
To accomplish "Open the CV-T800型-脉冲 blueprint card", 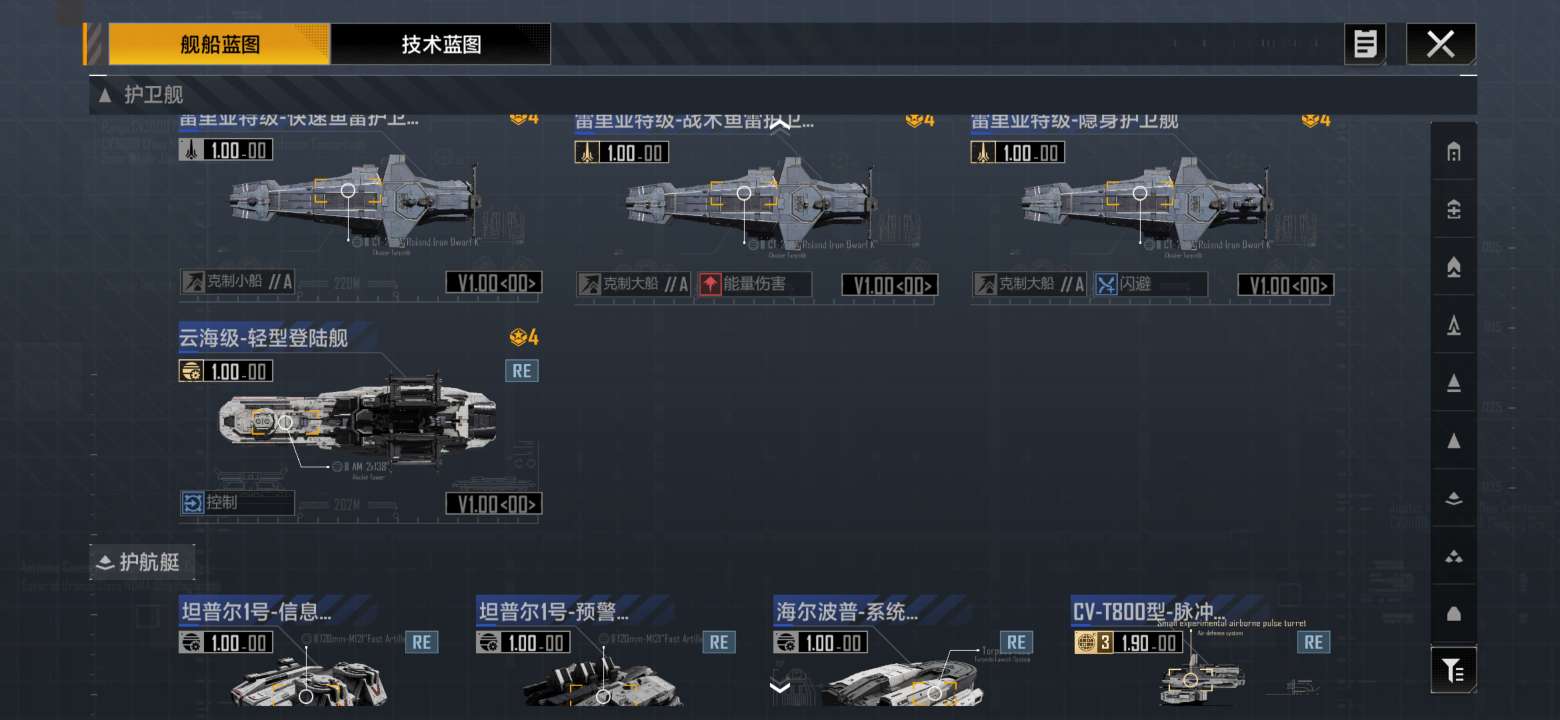I will point(1202,650).
